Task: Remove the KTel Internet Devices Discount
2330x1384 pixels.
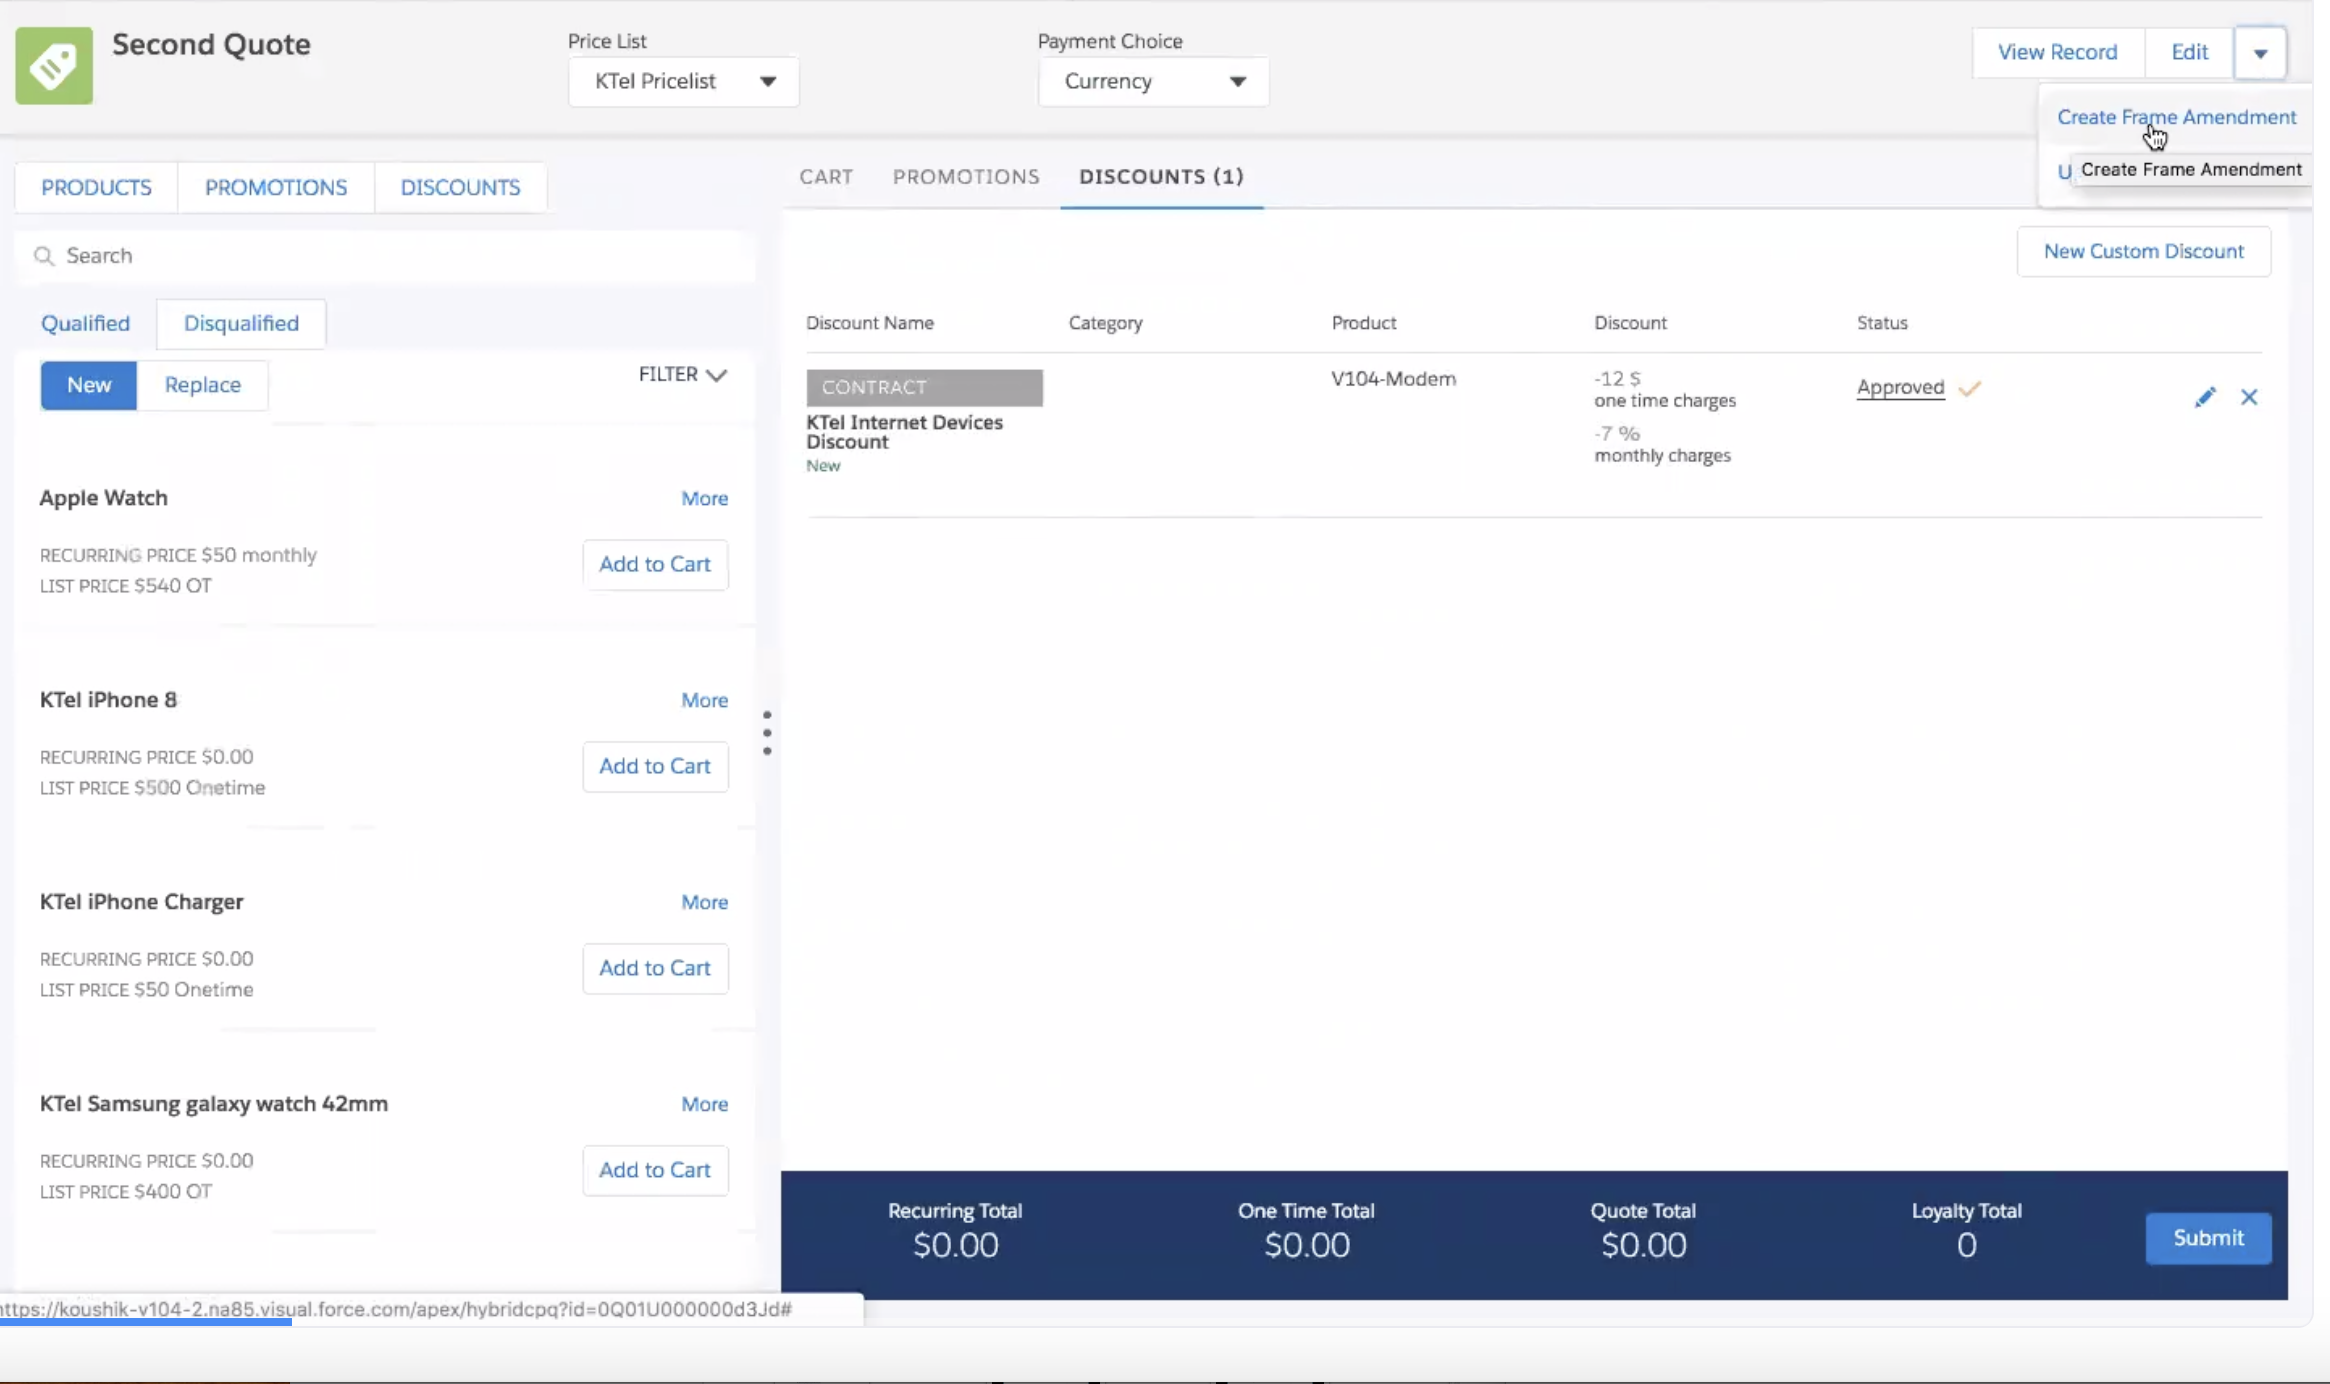Action: pos(2249,397)
